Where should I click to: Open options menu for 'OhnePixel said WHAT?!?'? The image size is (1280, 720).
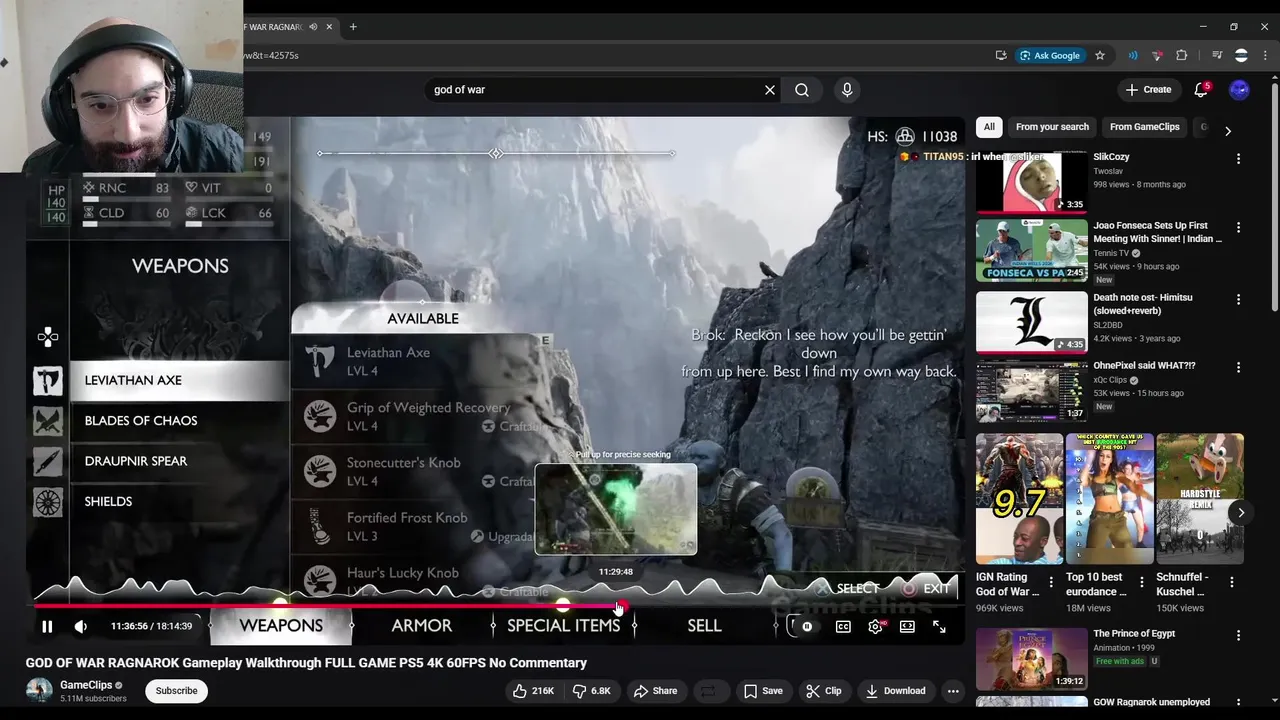click(x=1238, y=368)
